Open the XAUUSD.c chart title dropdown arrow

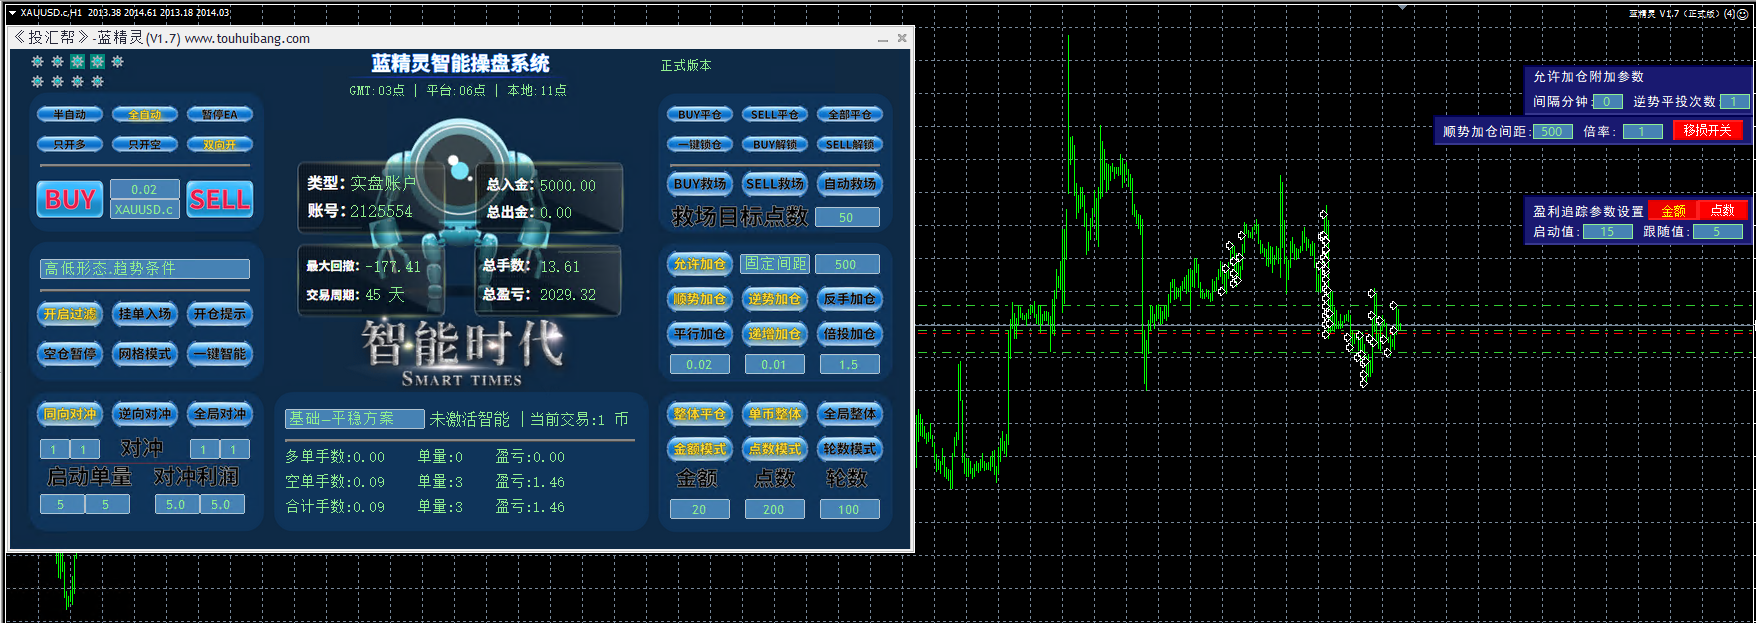(x=12, y=13)
